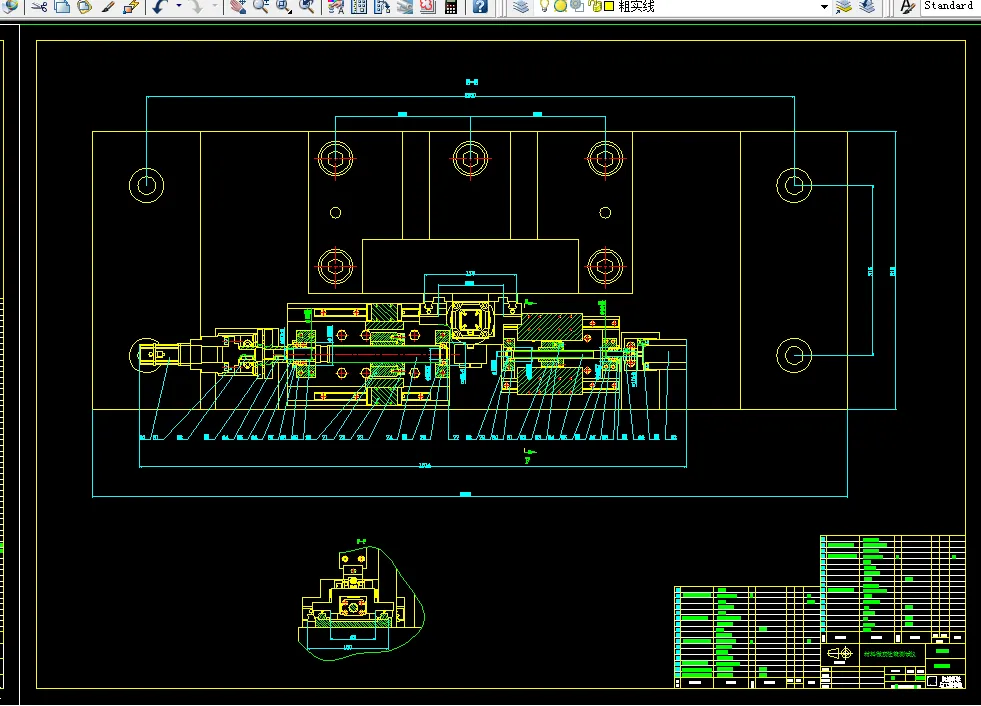Click the Copy to clipboard icon
This screenshot has height=706, width=981.
tap(62, 7)
